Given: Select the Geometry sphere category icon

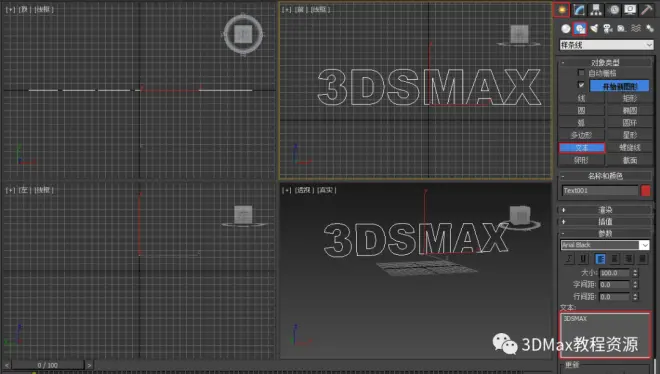Looking at the screenshot, I should tap(566, 29).
